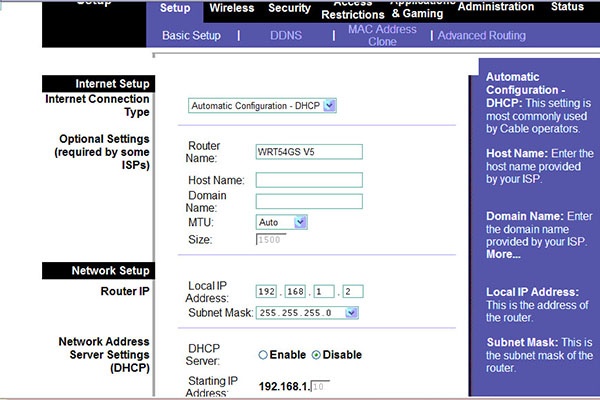The width and height of the screenshot is (600, 400).
Task: Click the DDNS sub-tab link
Action: [285, 36]
